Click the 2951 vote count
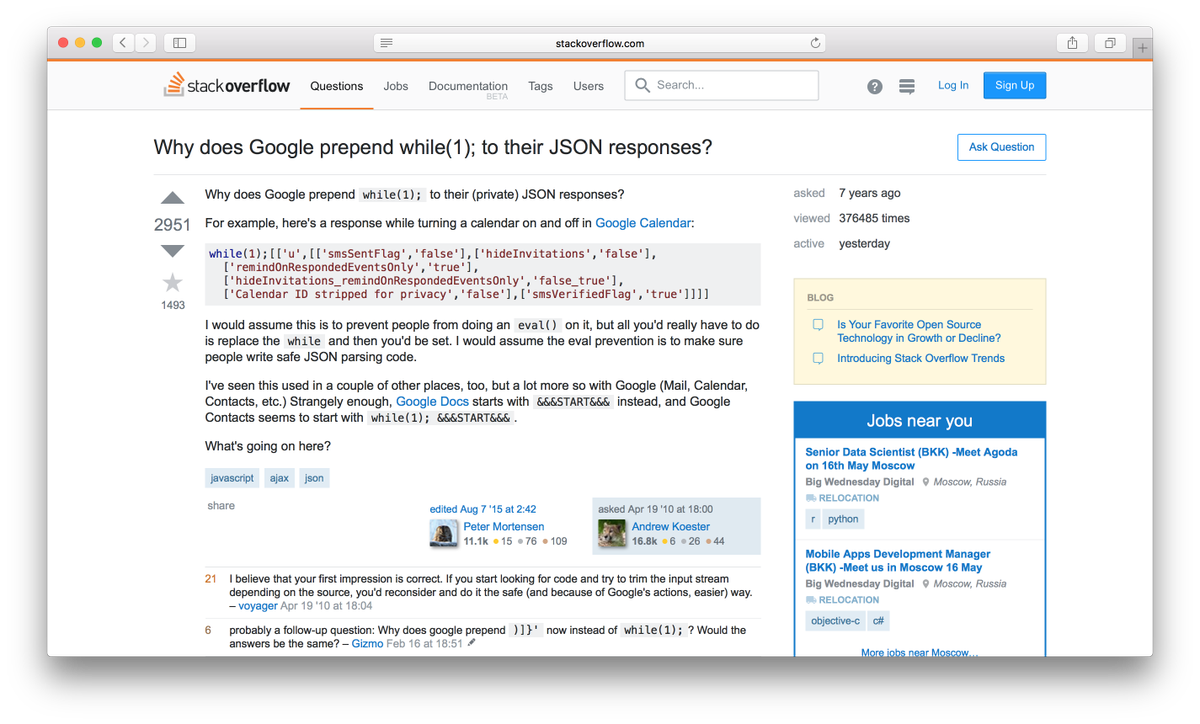The width and height of the screenshot is (1200, 724). tap(172, 225)
